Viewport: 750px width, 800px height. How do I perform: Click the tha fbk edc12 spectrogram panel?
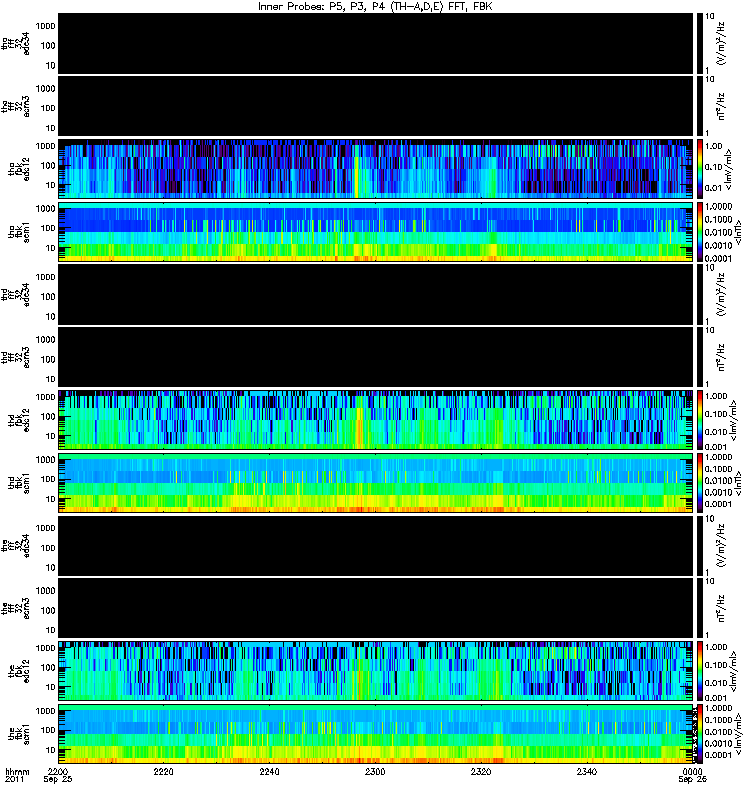point(376,169)
